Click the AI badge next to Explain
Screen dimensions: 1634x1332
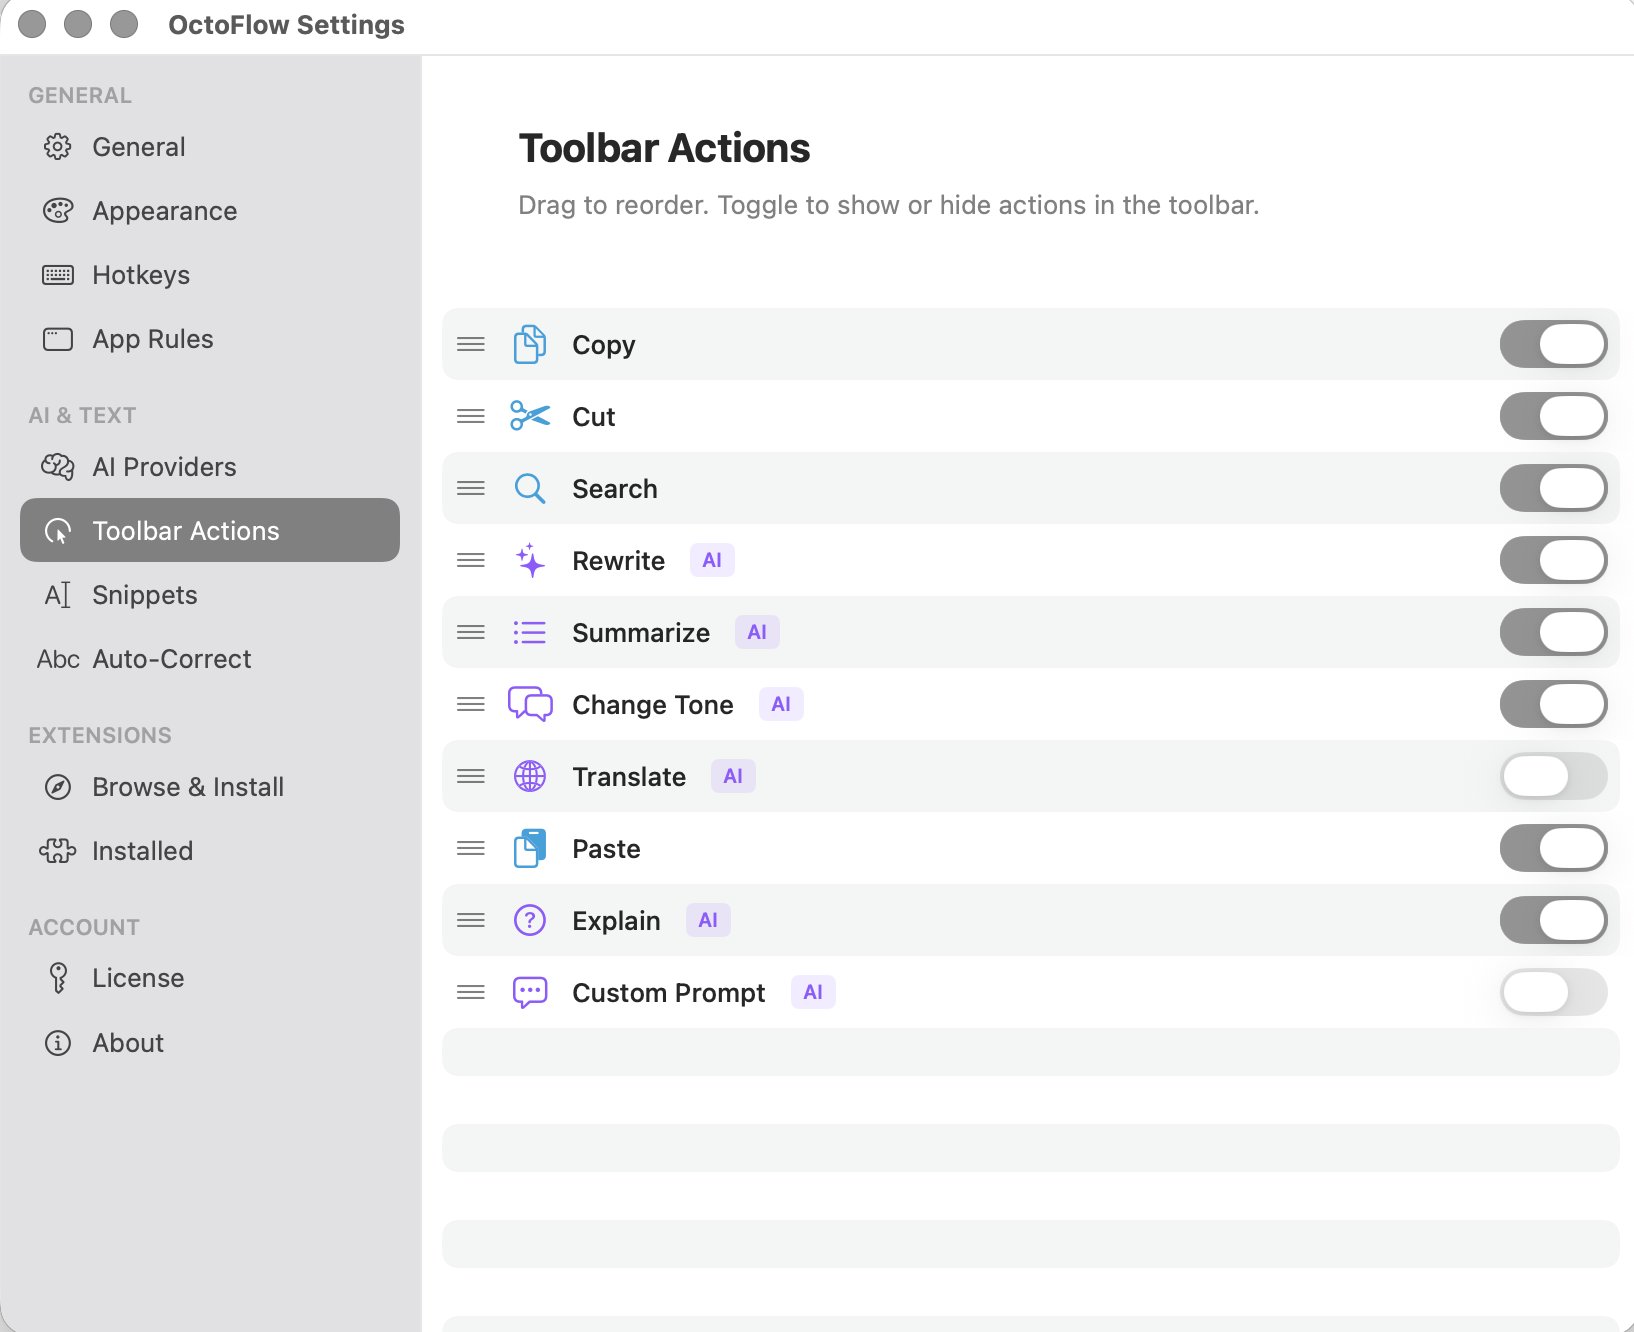click(x=708, y=920)
